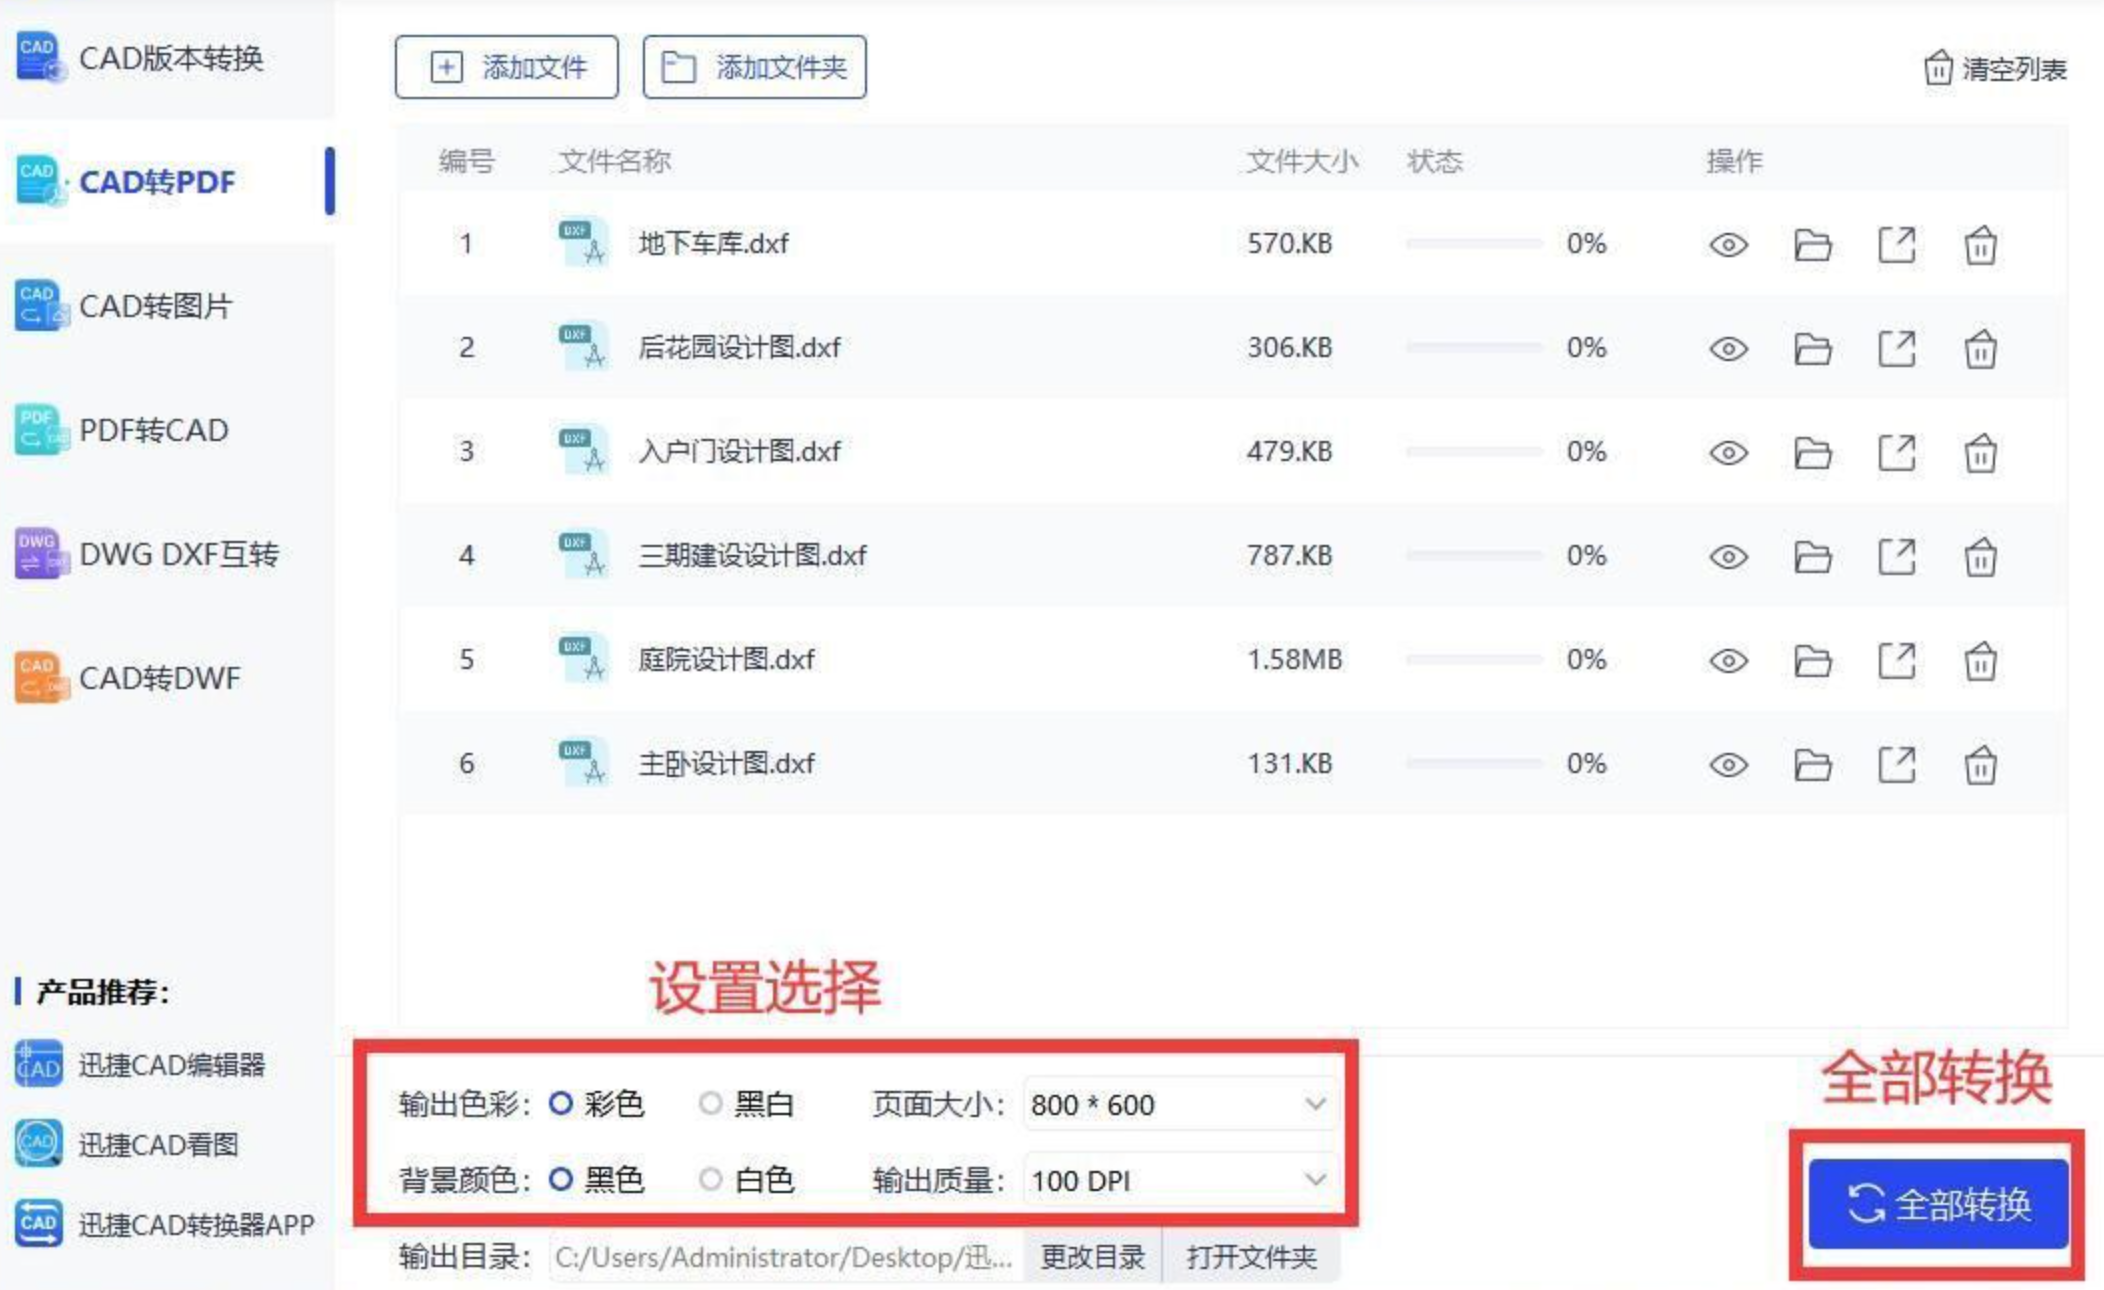The height and width of the screenshot is (1290, 2104).
Task: Open 迅捷CAD看图 product recommendation
Action: (x=127, y=1144)
